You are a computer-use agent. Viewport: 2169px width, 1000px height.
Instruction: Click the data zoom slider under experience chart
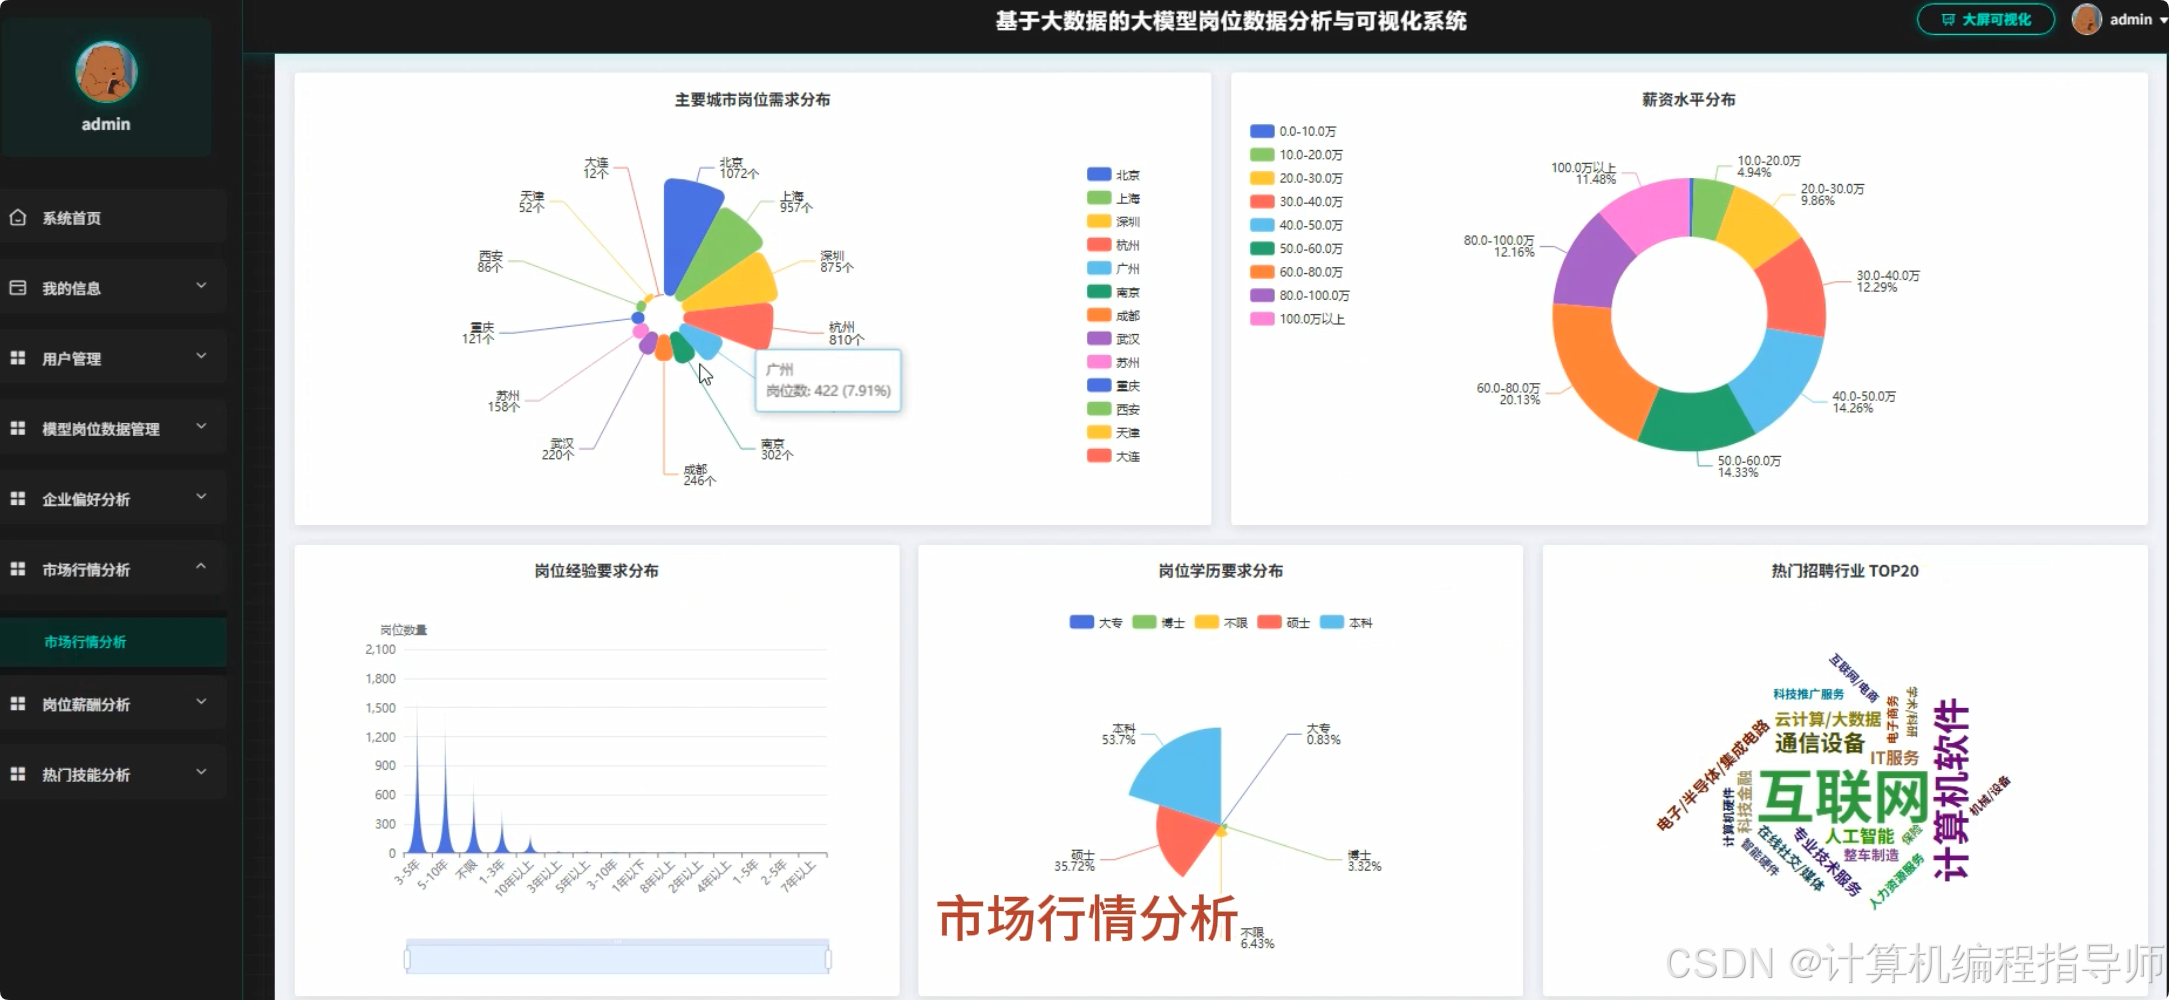pos(617,956)
